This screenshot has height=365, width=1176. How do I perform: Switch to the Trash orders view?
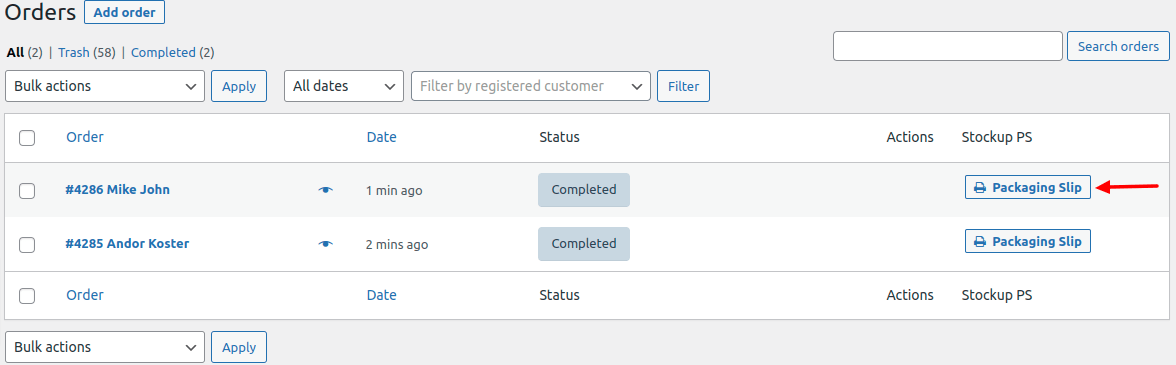(74, 52)
